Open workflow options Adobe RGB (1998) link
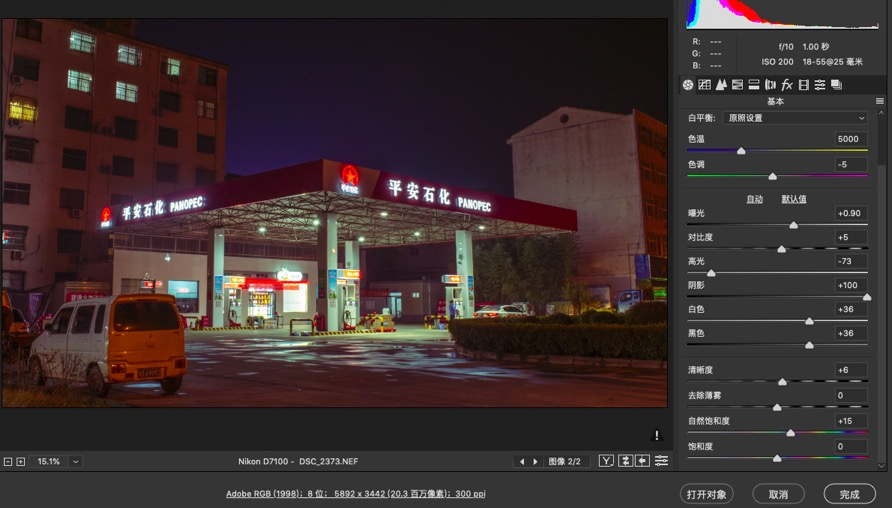This screenshot has height=508, width=892. coord(356,494)
